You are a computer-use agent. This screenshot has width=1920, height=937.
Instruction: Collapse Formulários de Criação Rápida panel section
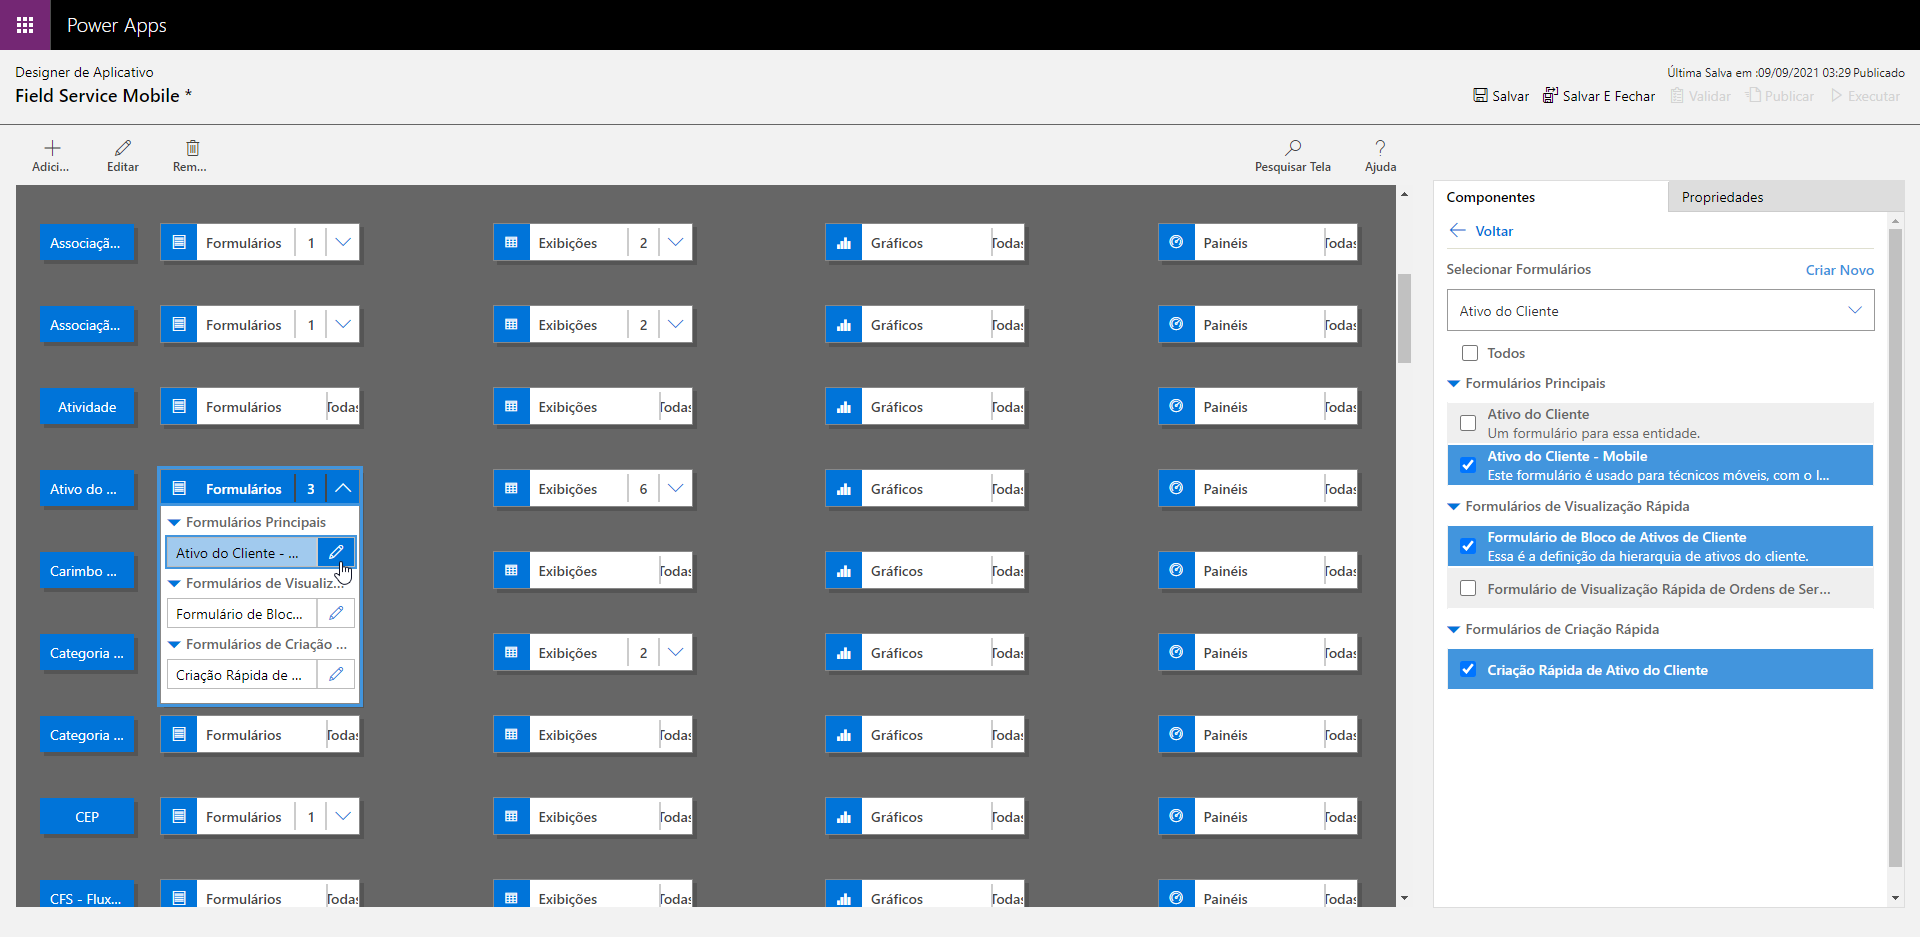click(1454, 629)
